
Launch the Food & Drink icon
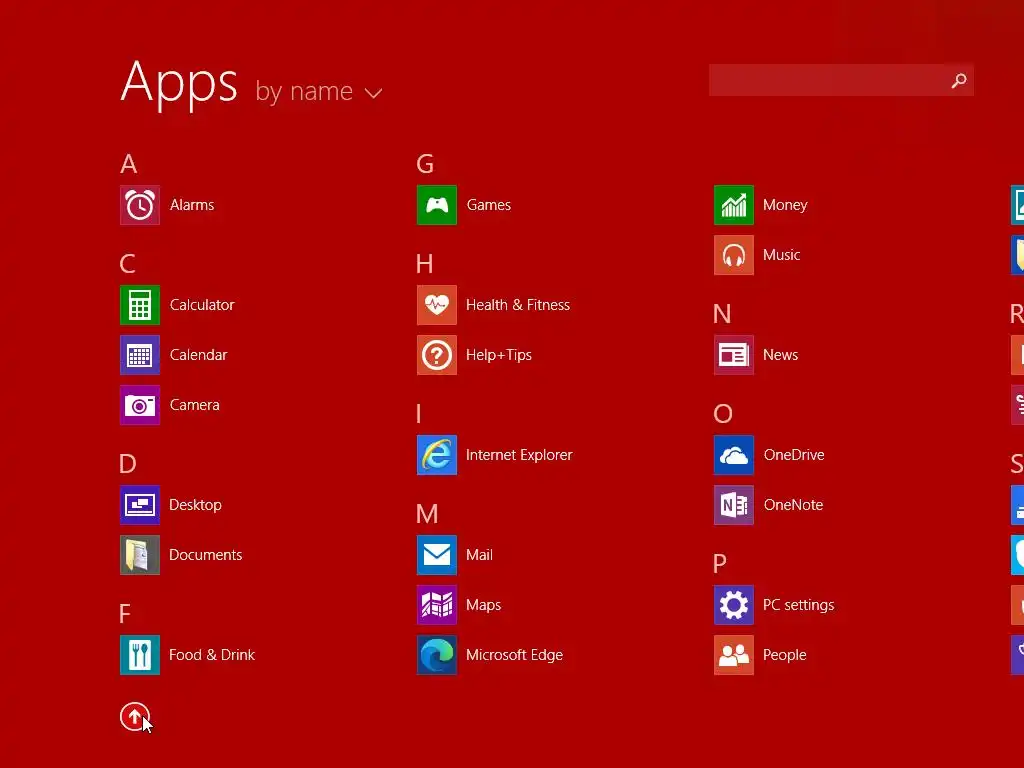[140, 655]
